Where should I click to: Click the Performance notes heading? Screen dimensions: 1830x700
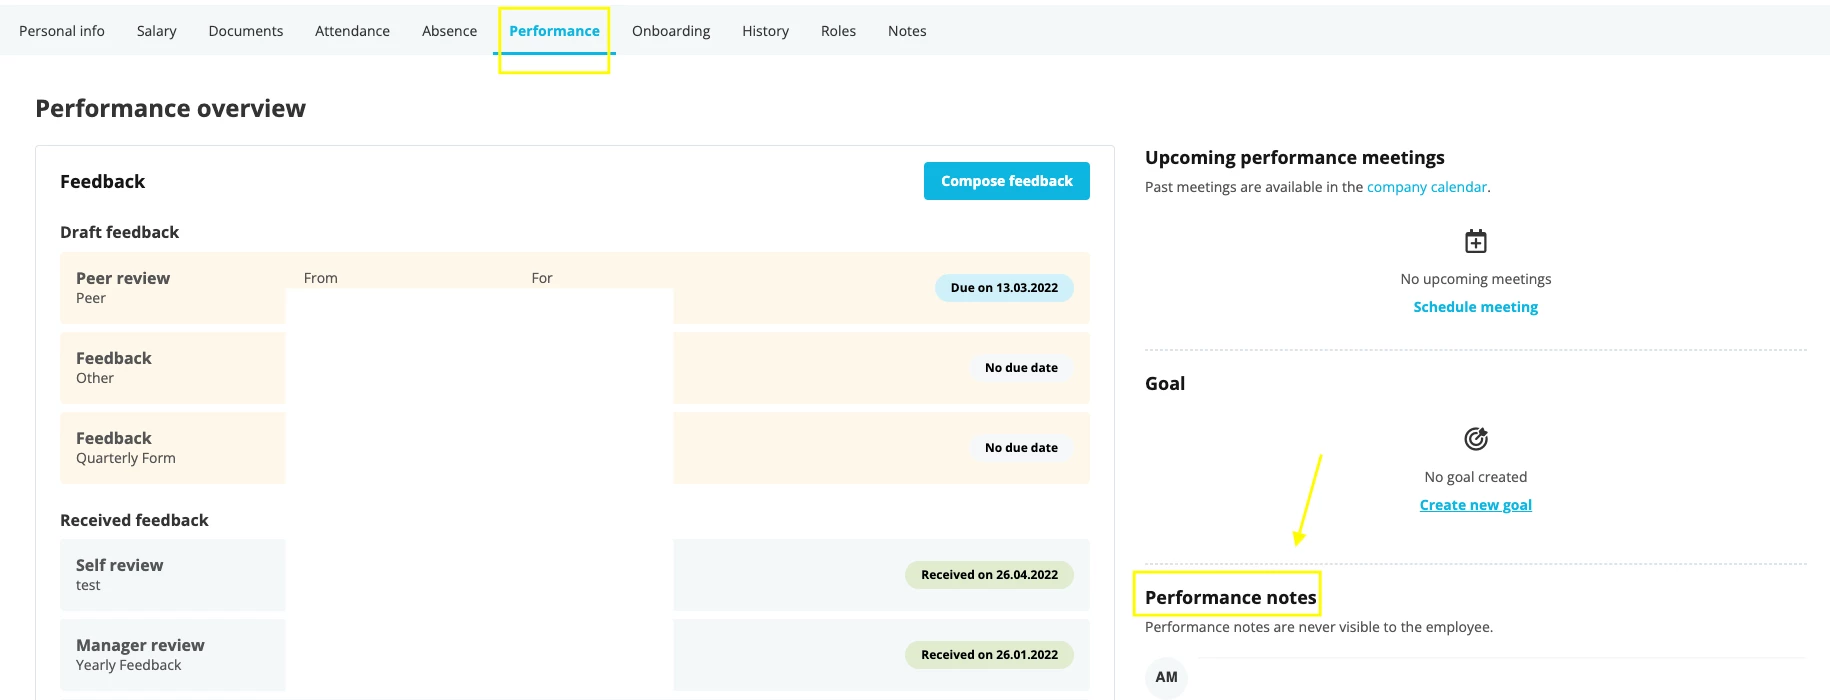pos(1230,598)
